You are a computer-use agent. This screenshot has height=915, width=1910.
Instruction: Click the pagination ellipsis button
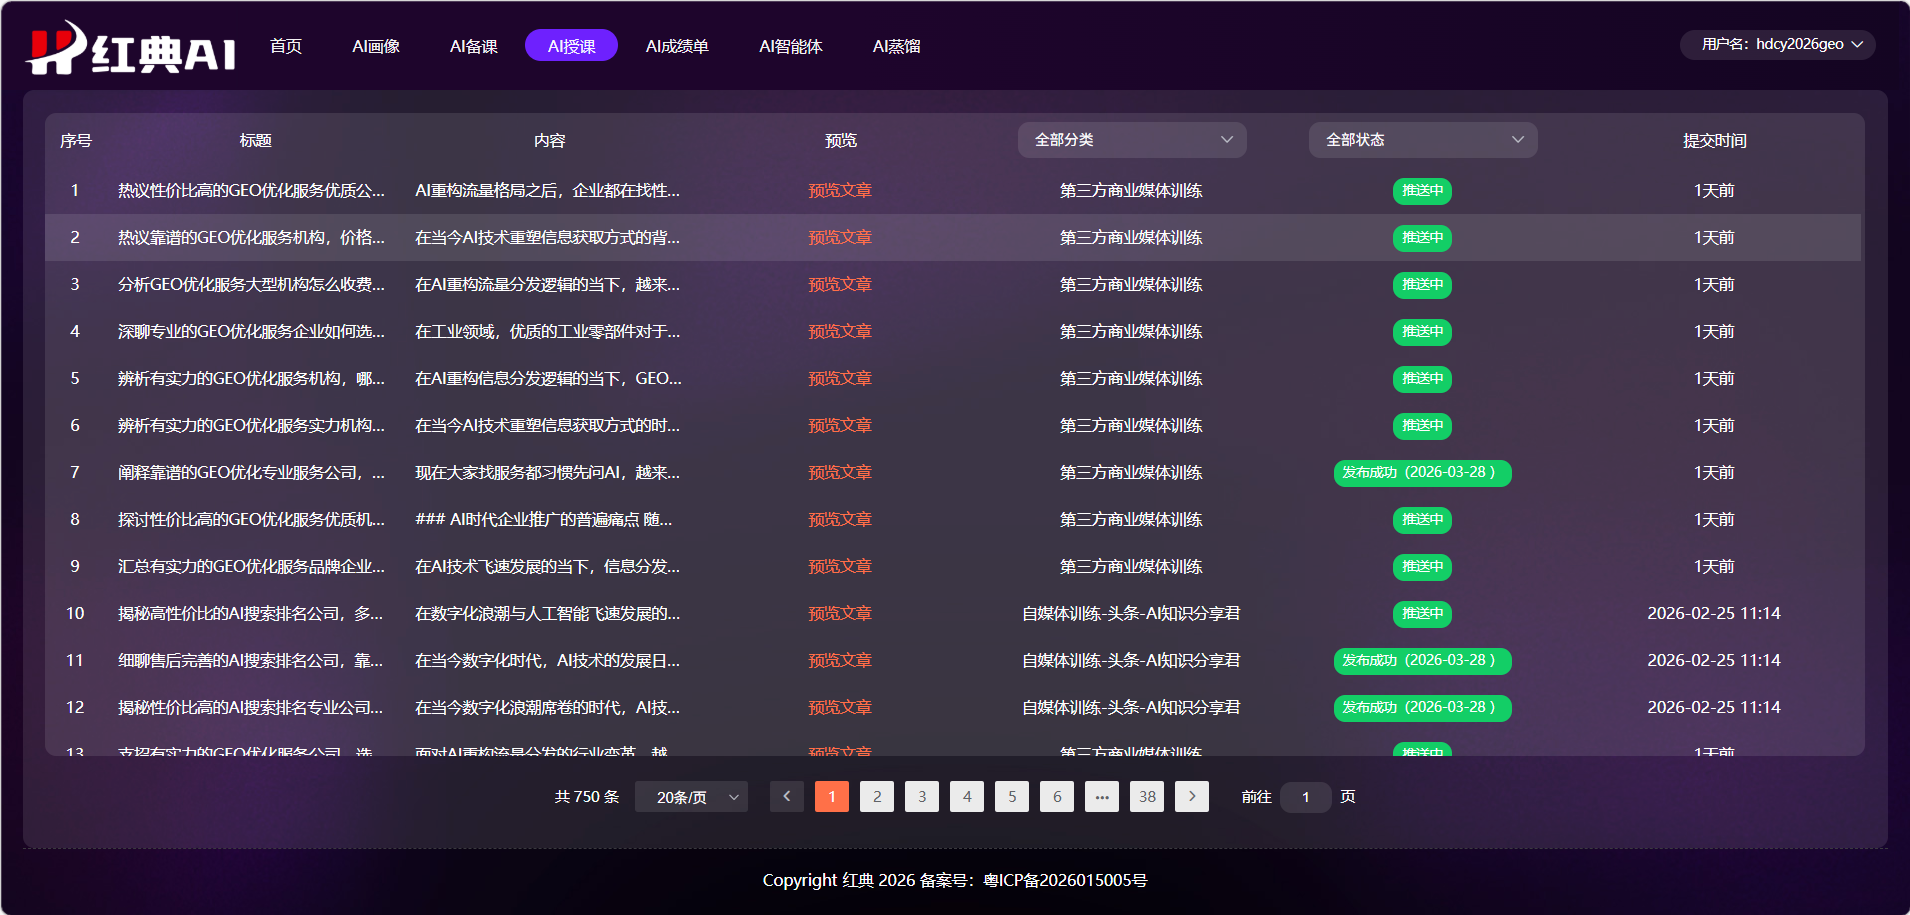[1101, 797]
